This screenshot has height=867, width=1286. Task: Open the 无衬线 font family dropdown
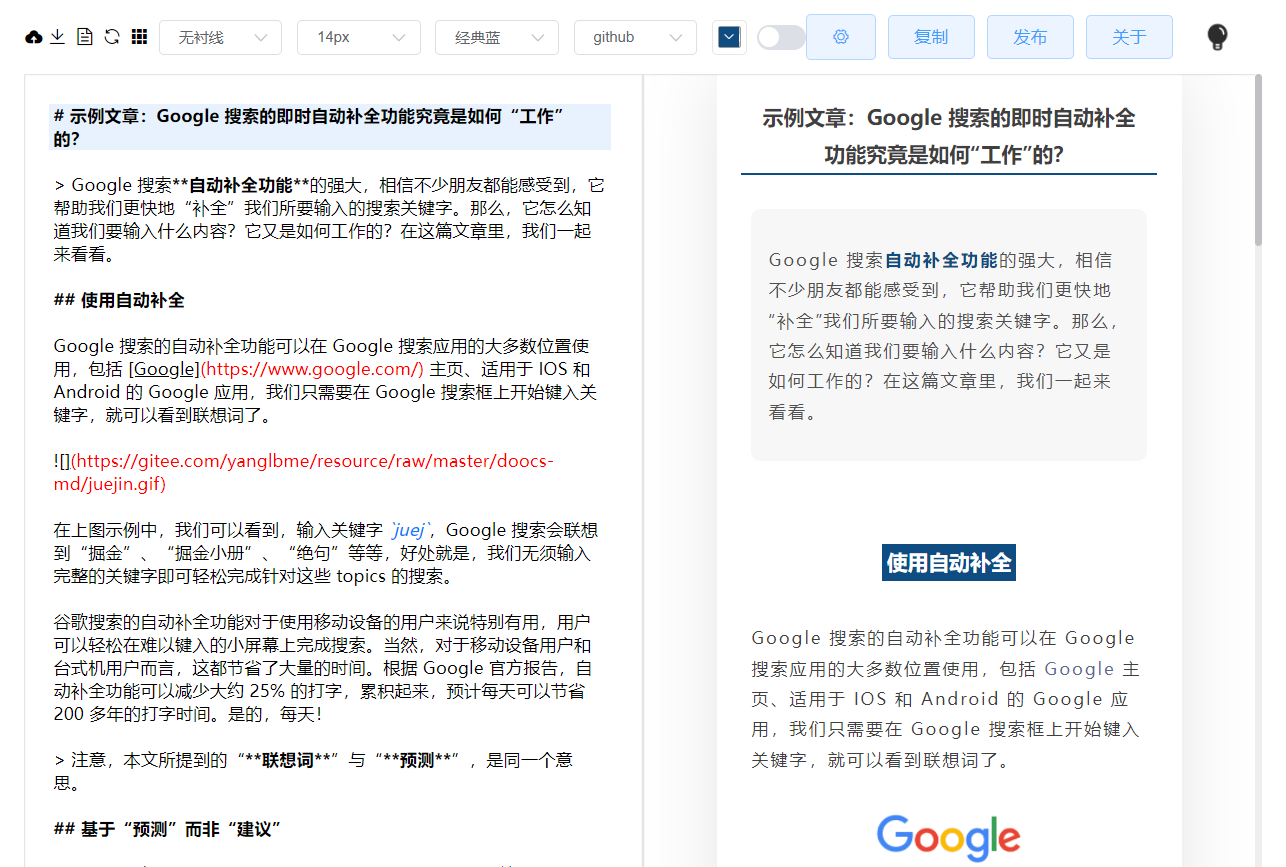click(220, 37)
